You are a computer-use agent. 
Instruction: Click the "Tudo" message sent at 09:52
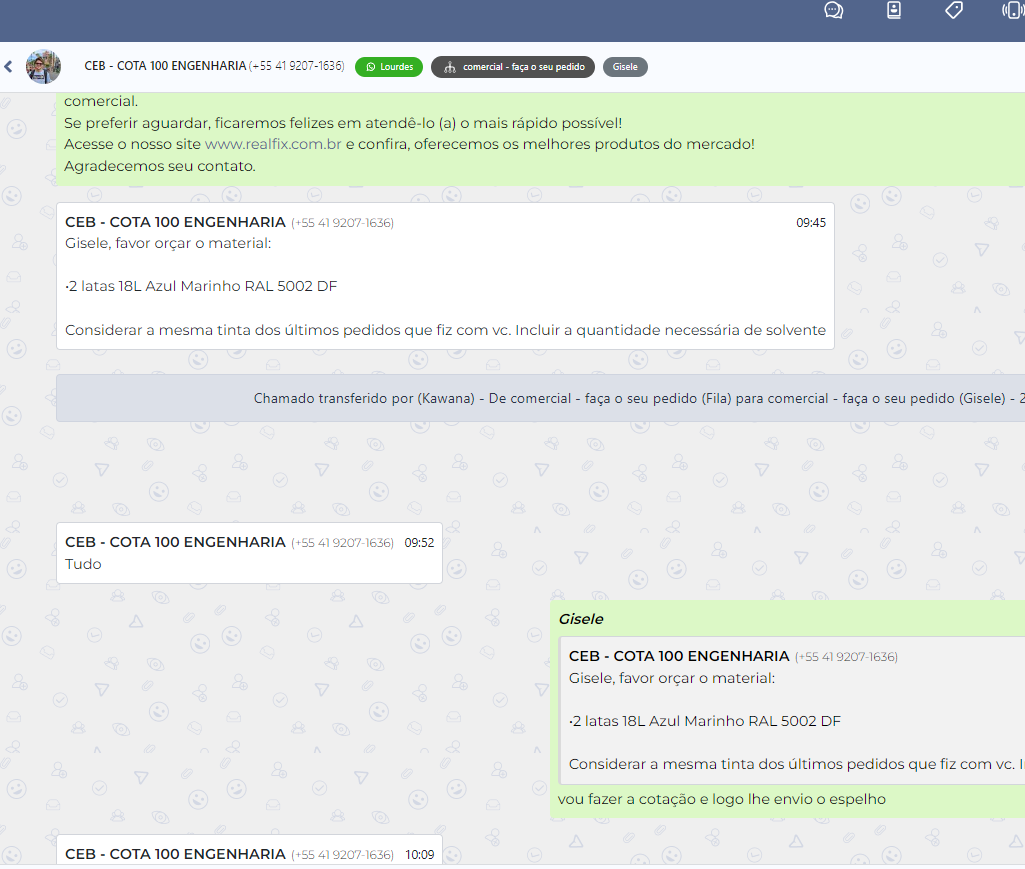pos(84,564)
